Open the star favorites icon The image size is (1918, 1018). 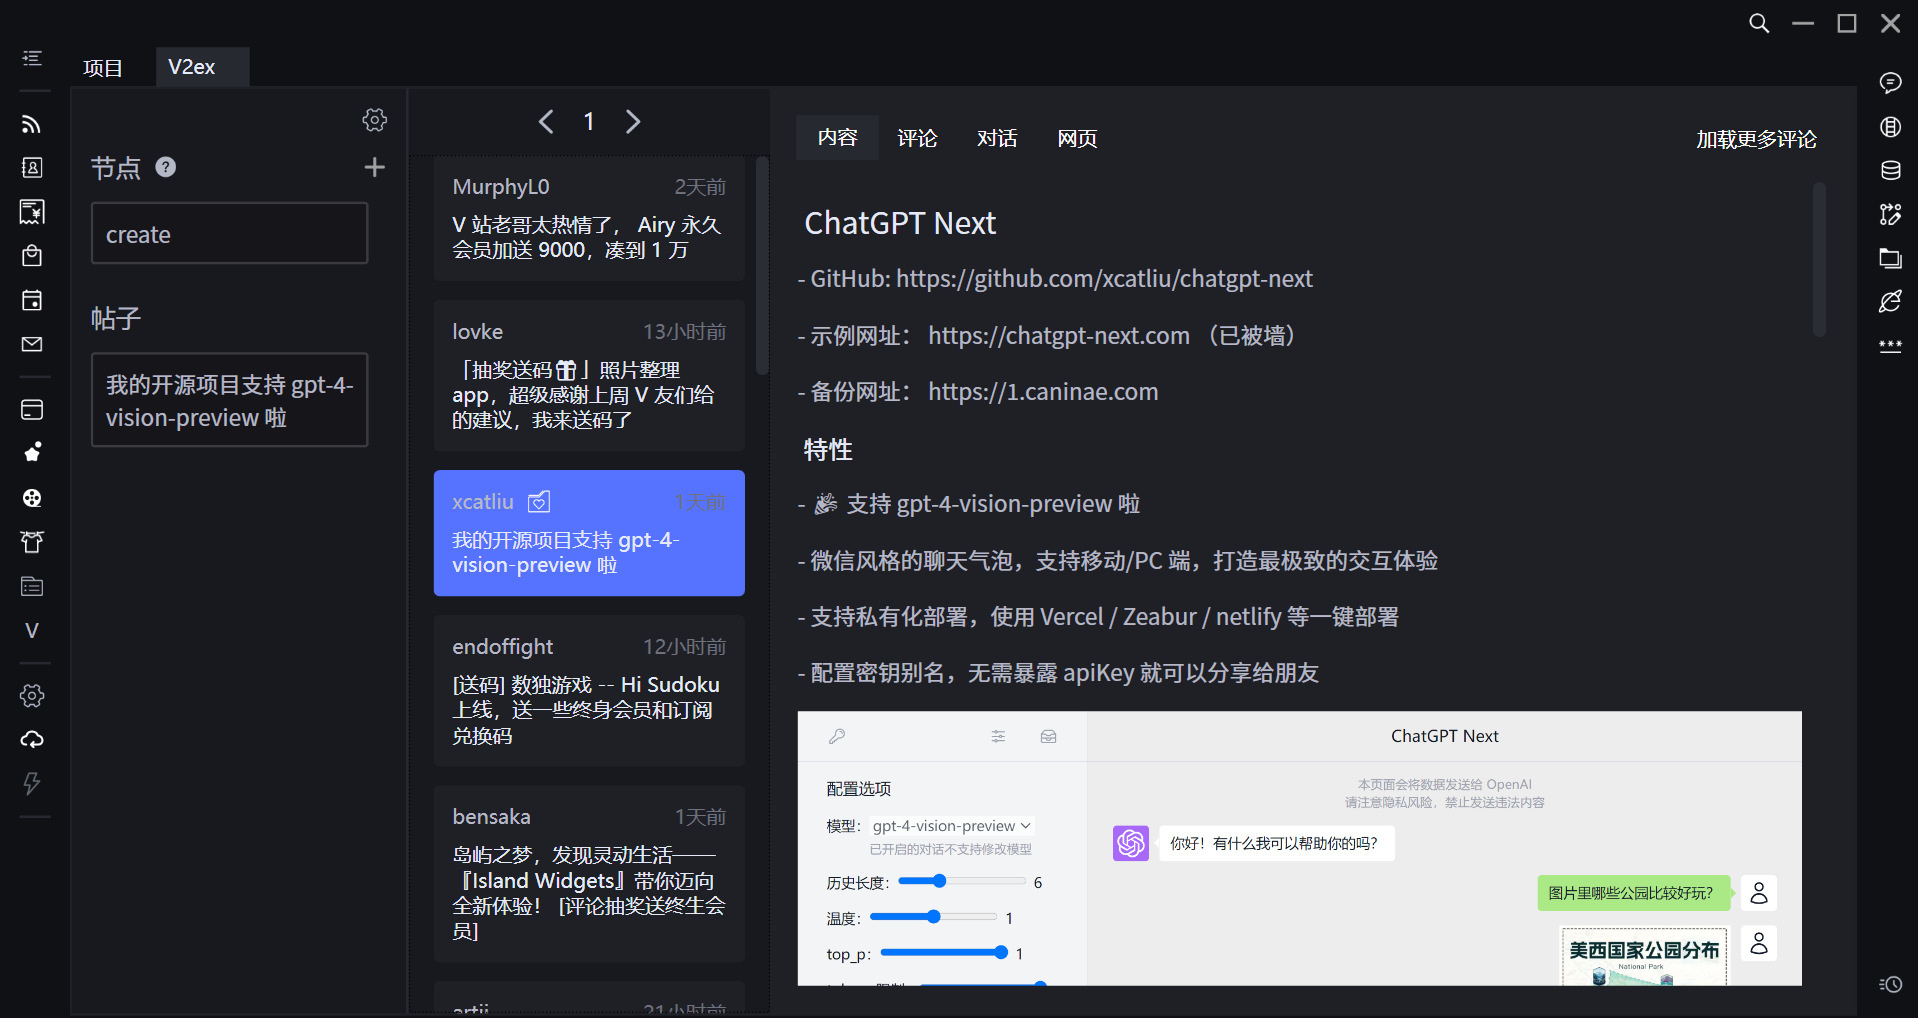click(x=32, y=454)
